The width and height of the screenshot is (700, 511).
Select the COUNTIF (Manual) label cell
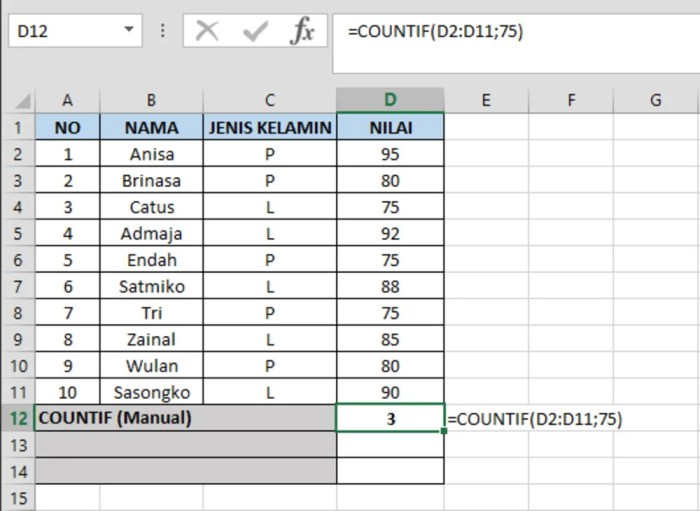[186, 418]
